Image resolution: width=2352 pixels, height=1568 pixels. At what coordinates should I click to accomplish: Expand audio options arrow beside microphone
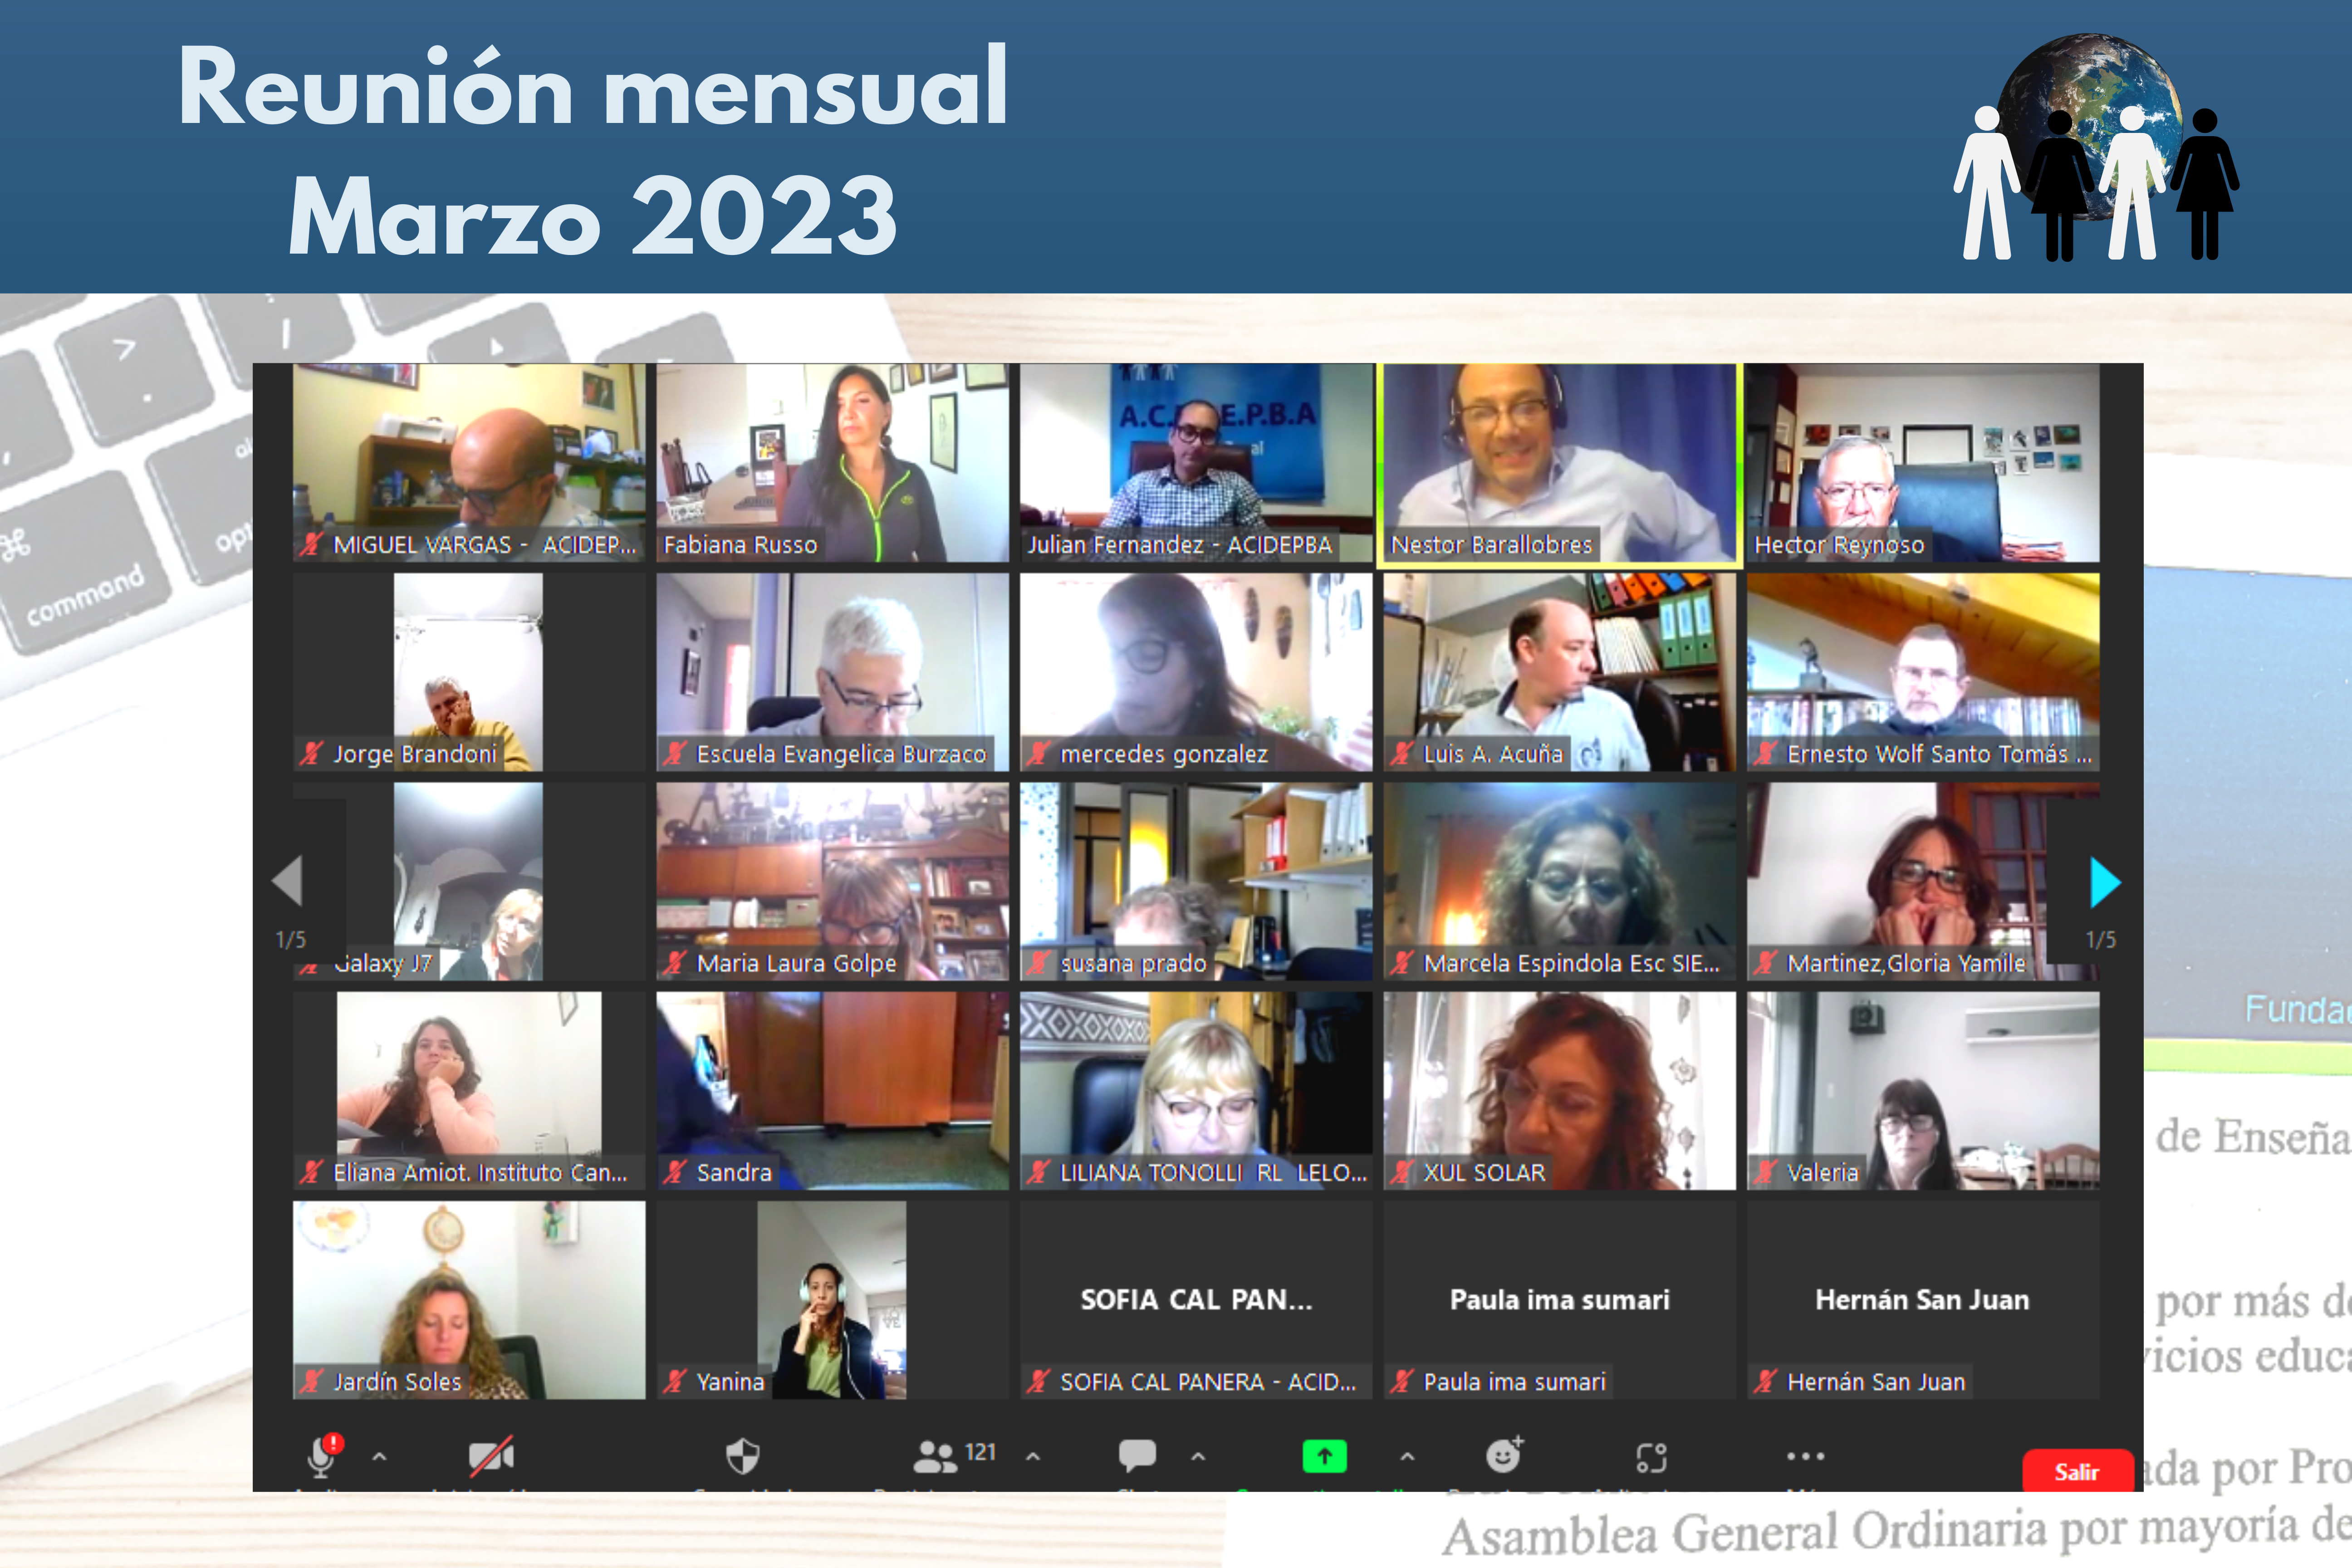point(379,1457)
